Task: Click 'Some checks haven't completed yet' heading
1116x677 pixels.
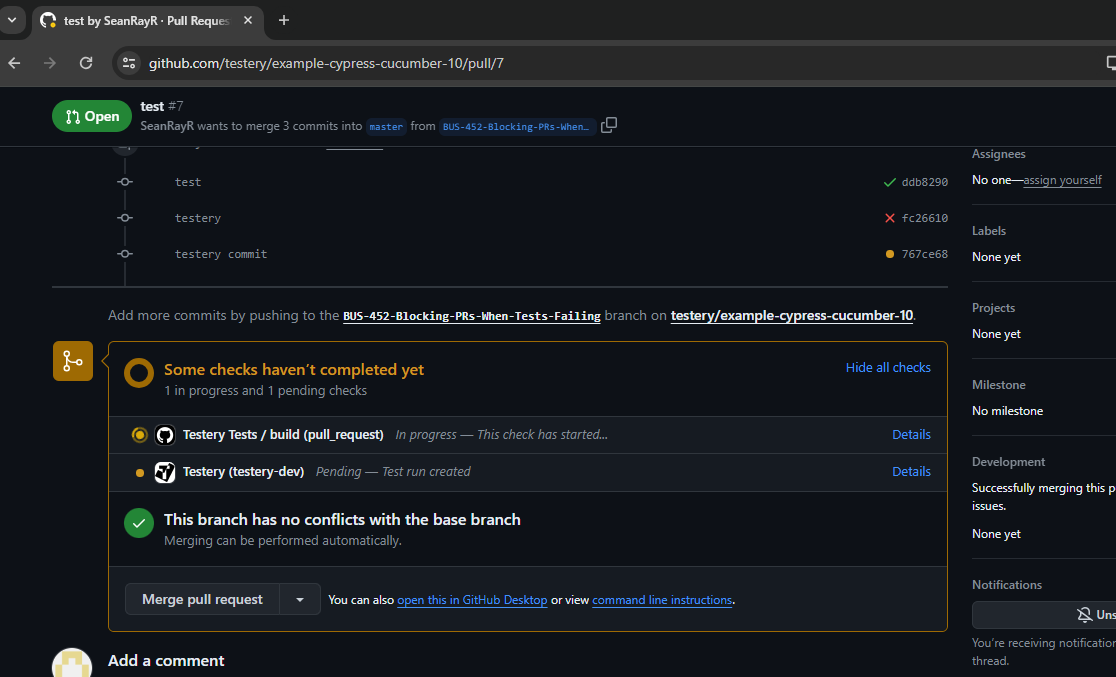Action: tap(294, 369)
